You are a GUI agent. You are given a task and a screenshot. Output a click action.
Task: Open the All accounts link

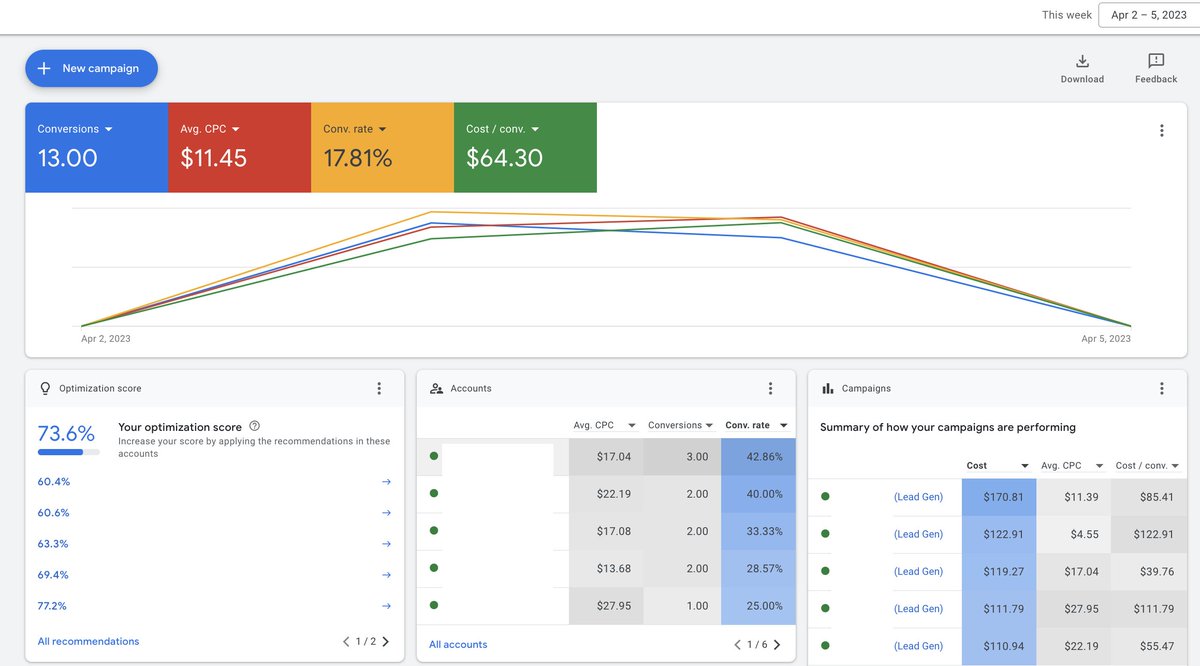(x=458, y=645)
